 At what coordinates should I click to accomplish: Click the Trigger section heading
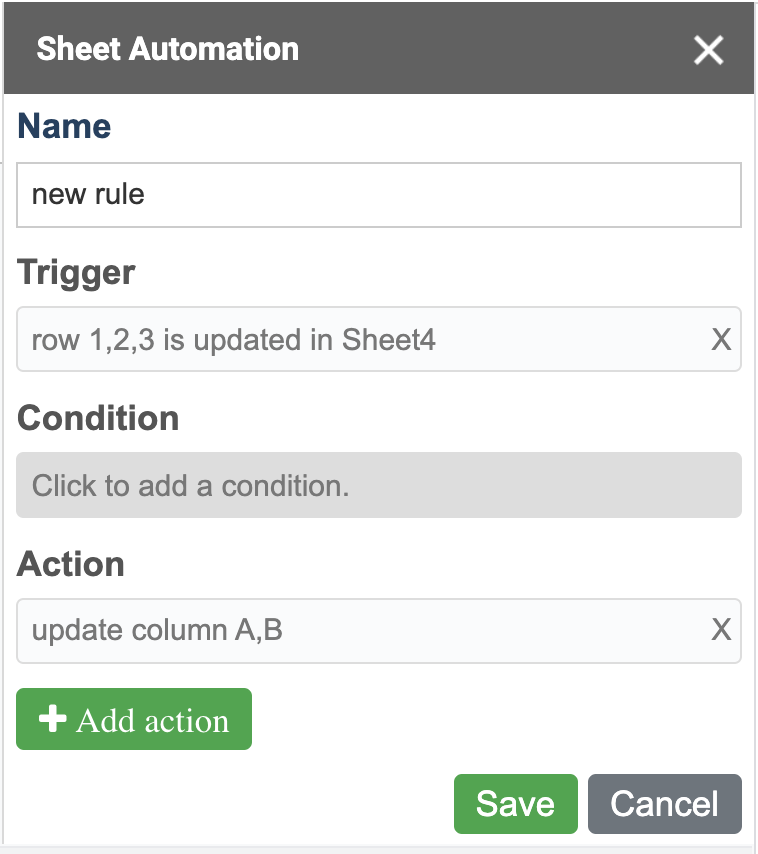[x=76, y=272]
